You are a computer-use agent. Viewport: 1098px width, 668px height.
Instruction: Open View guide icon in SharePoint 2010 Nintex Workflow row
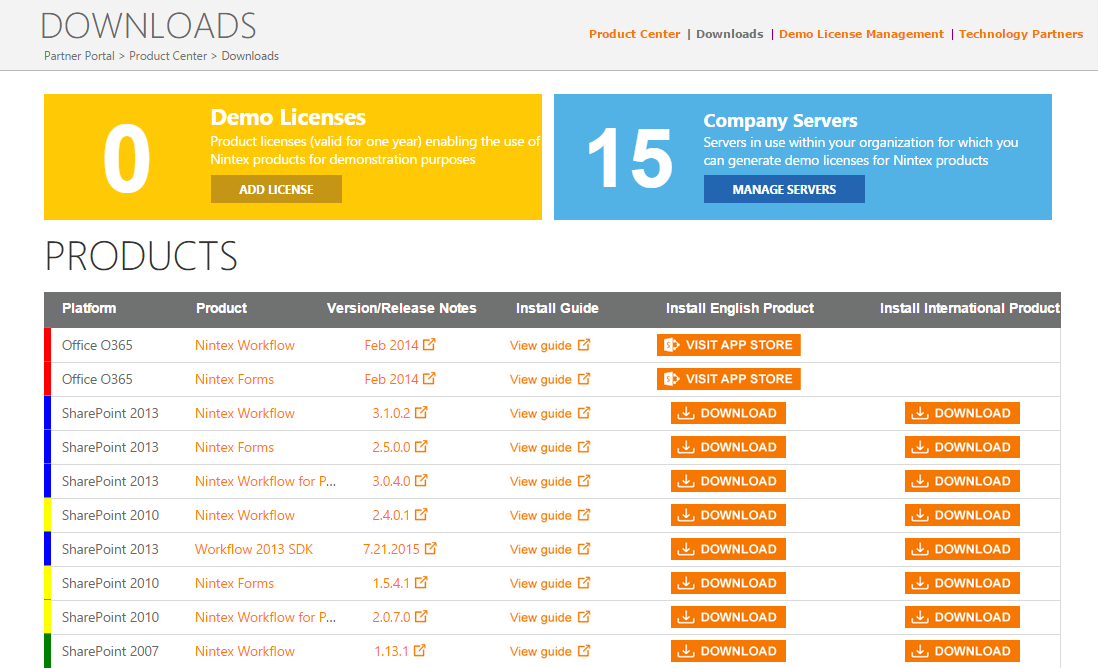584,514
